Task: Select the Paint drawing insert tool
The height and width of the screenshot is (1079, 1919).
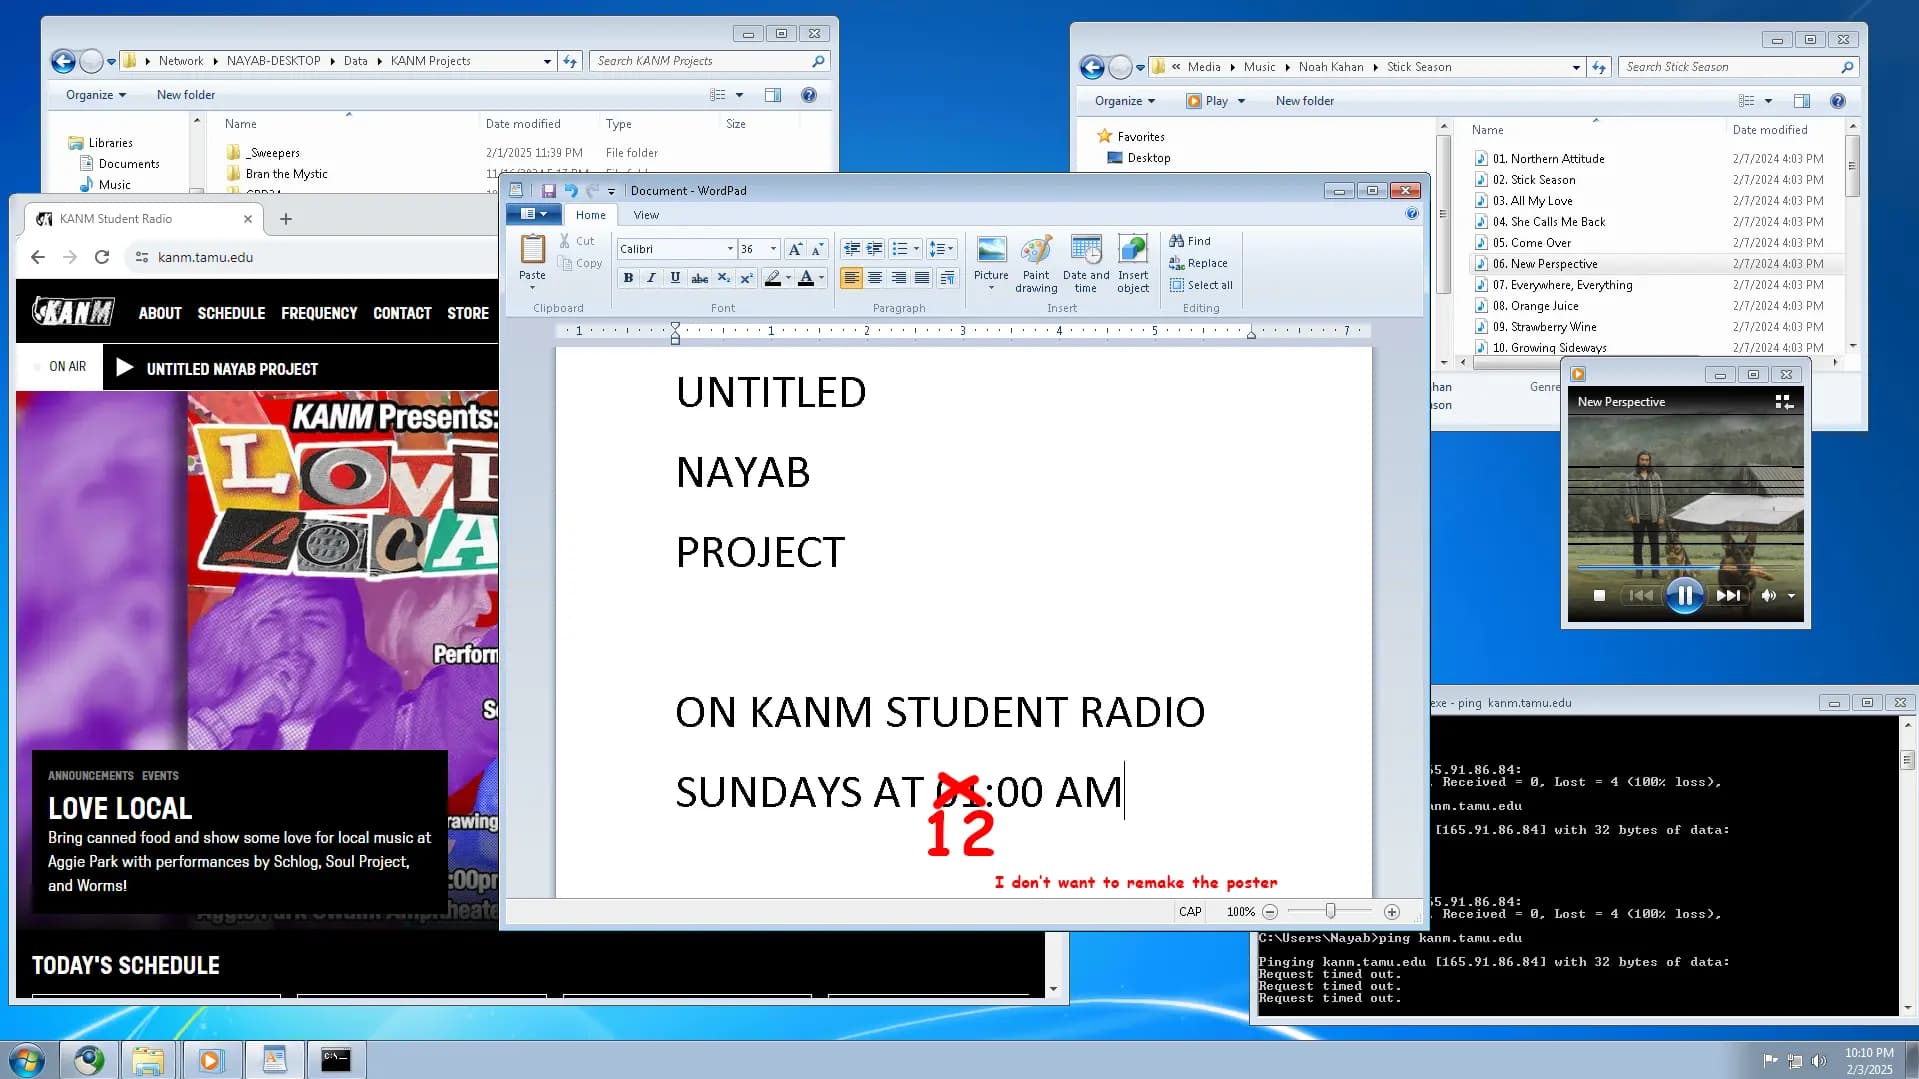Action: (x=1036, y=263)
